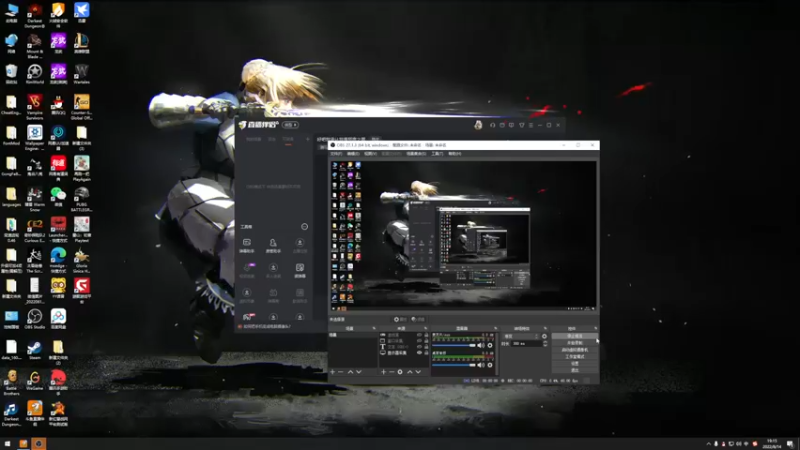Launch Vampire Survivors from the desktop
Viewport: 800px width, 450px height.
click(x=35, y=106)
